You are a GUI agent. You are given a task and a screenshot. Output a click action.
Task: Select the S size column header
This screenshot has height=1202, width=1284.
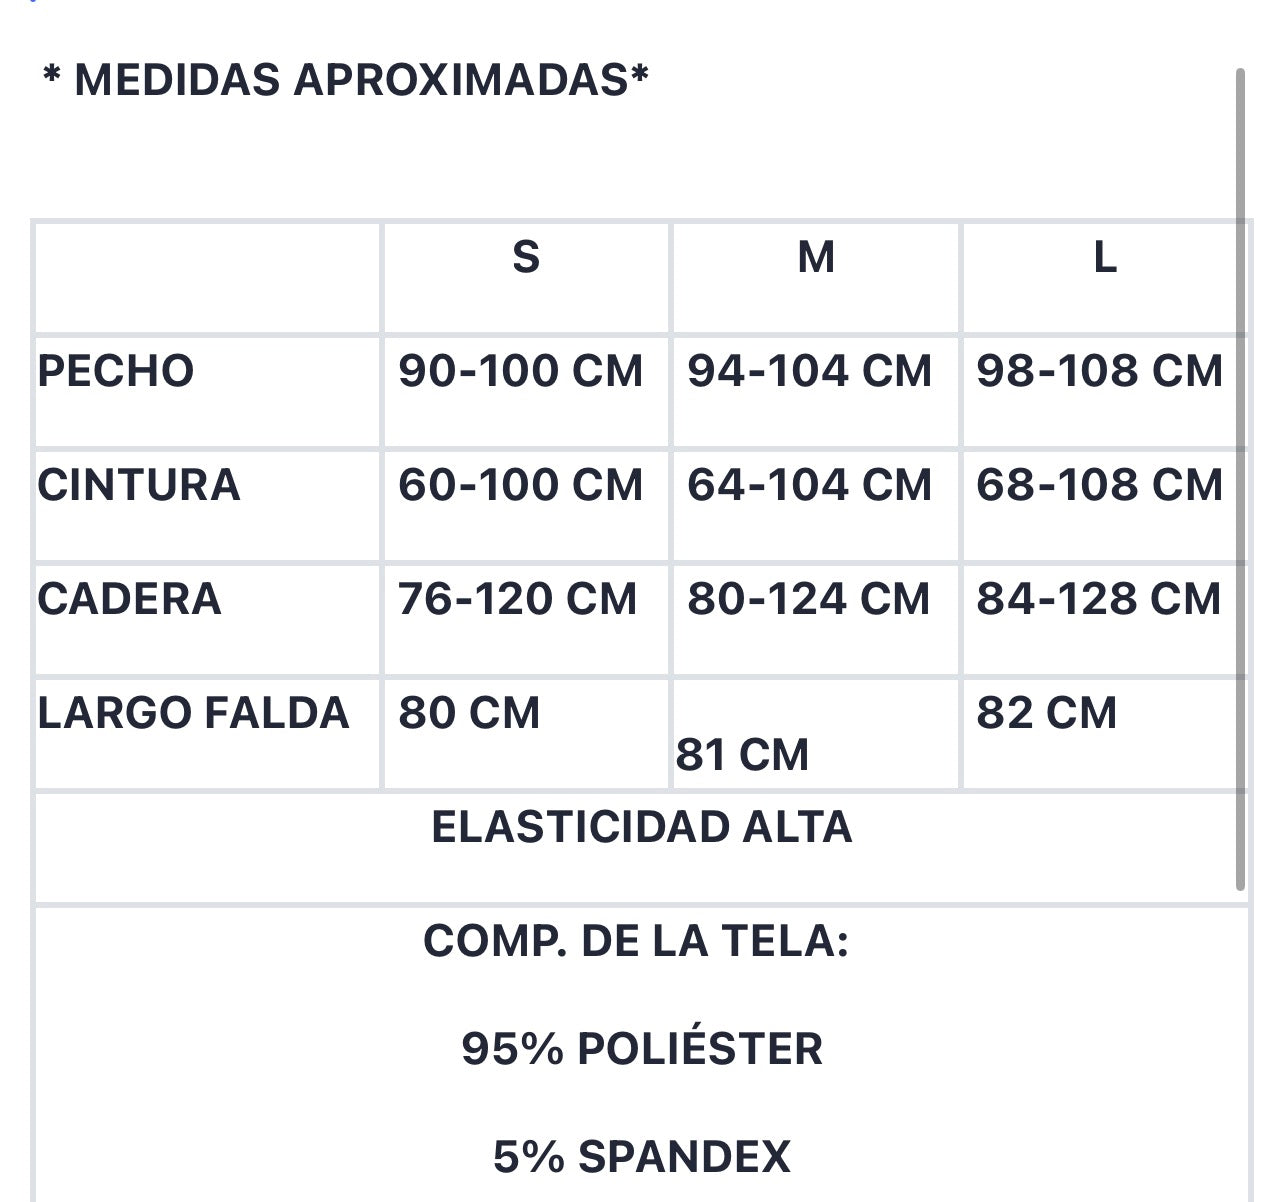[526, 257]
